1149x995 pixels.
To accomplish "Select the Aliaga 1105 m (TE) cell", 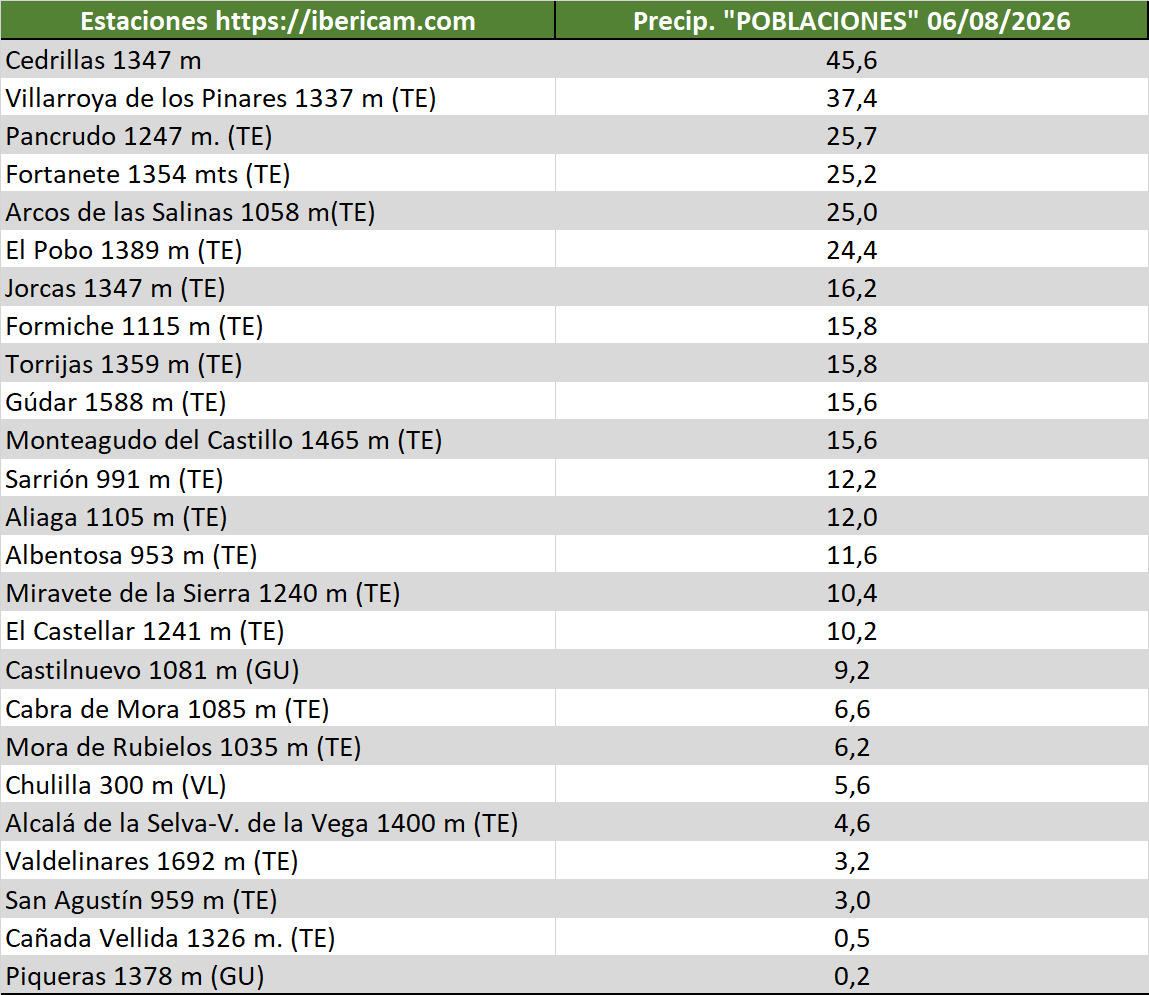I will point(278,517).
